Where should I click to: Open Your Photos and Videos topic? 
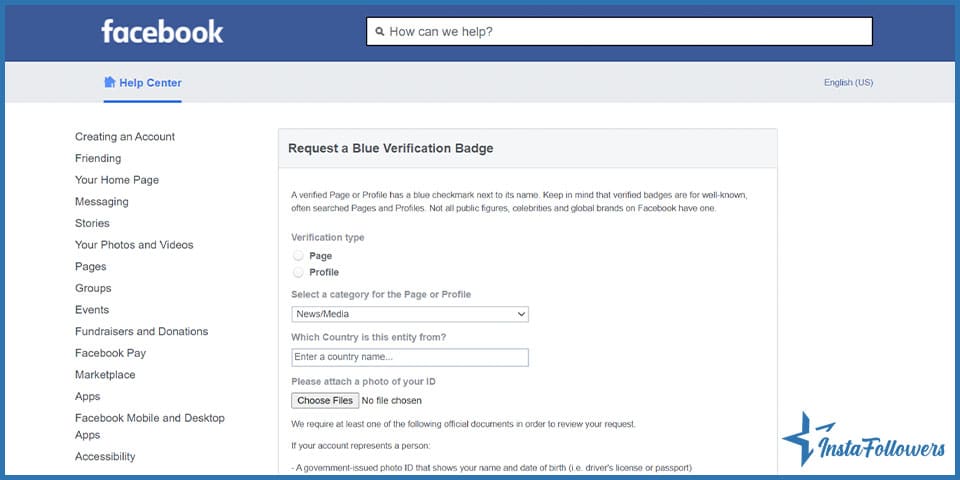[134, 245]
